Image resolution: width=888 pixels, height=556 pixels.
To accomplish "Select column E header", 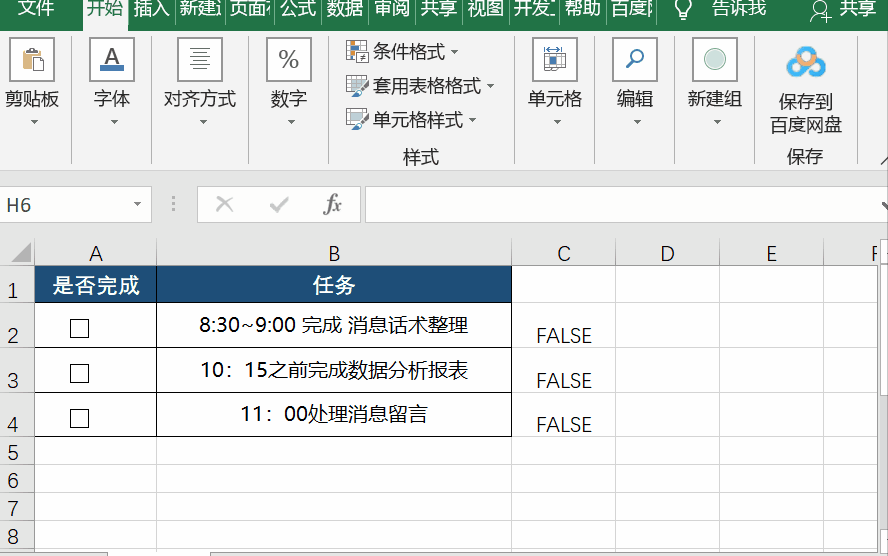I will [x=771, y=253].
